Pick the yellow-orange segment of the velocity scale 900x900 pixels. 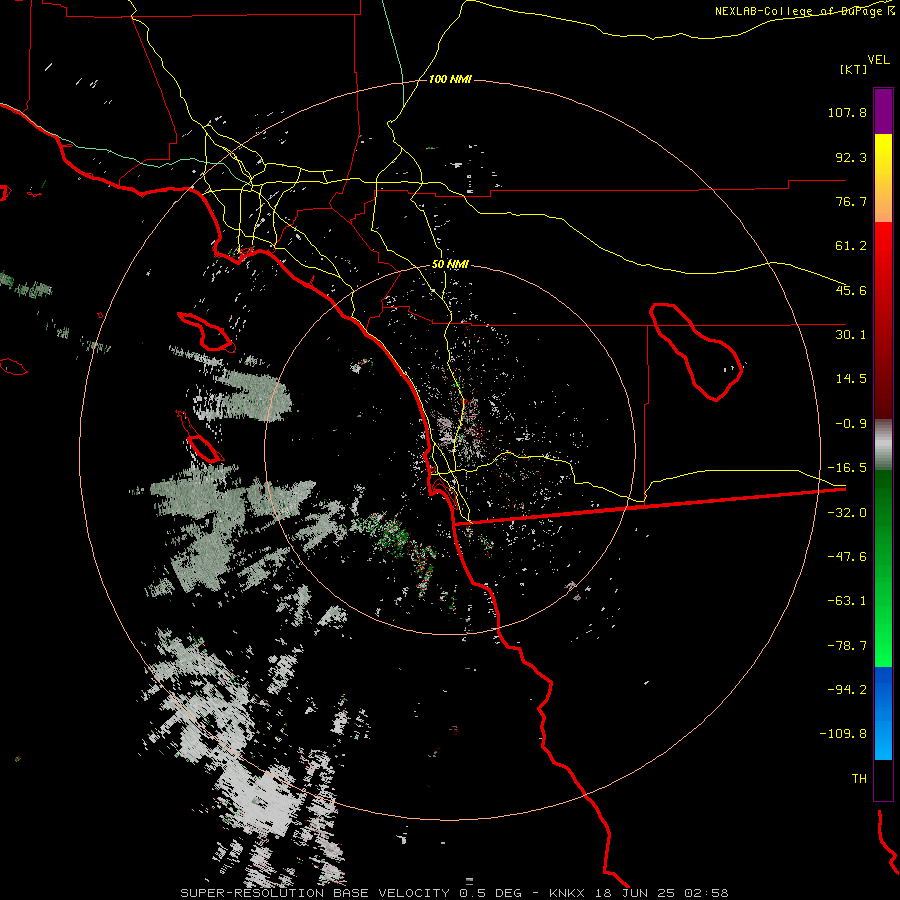883,178
